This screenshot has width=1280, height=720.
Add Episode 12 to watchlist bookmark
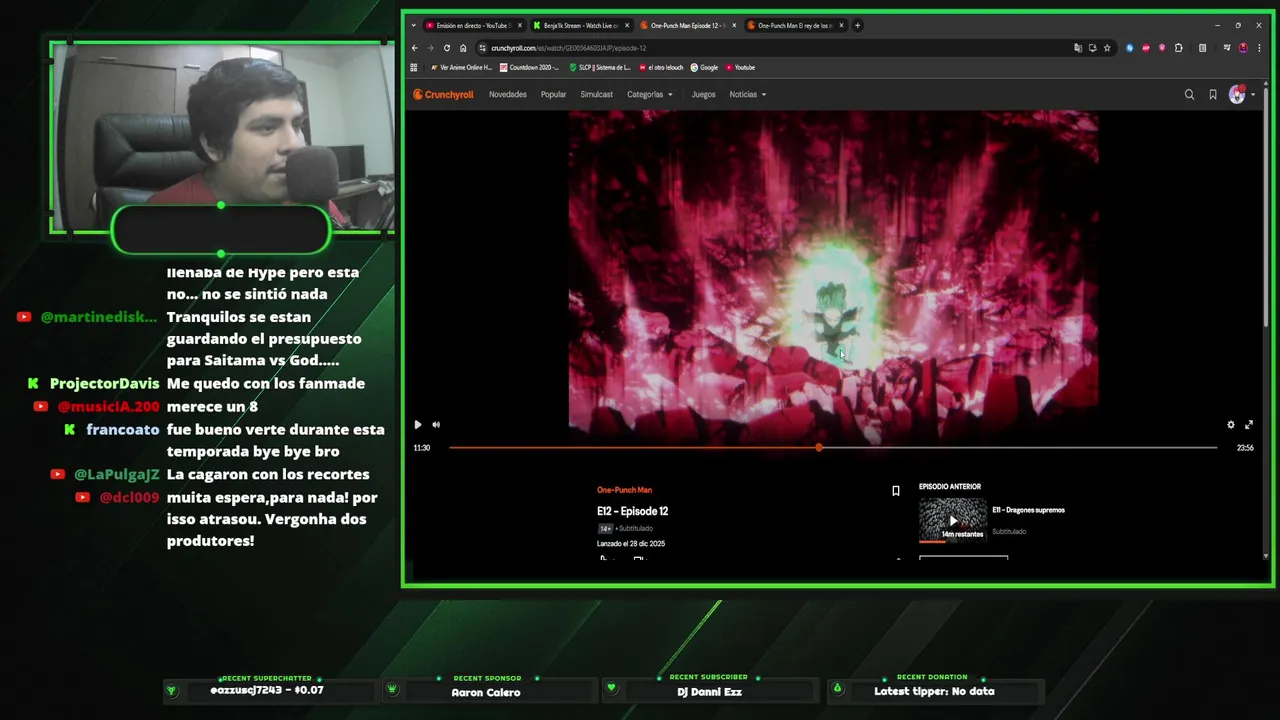click(x=896, y=491)
